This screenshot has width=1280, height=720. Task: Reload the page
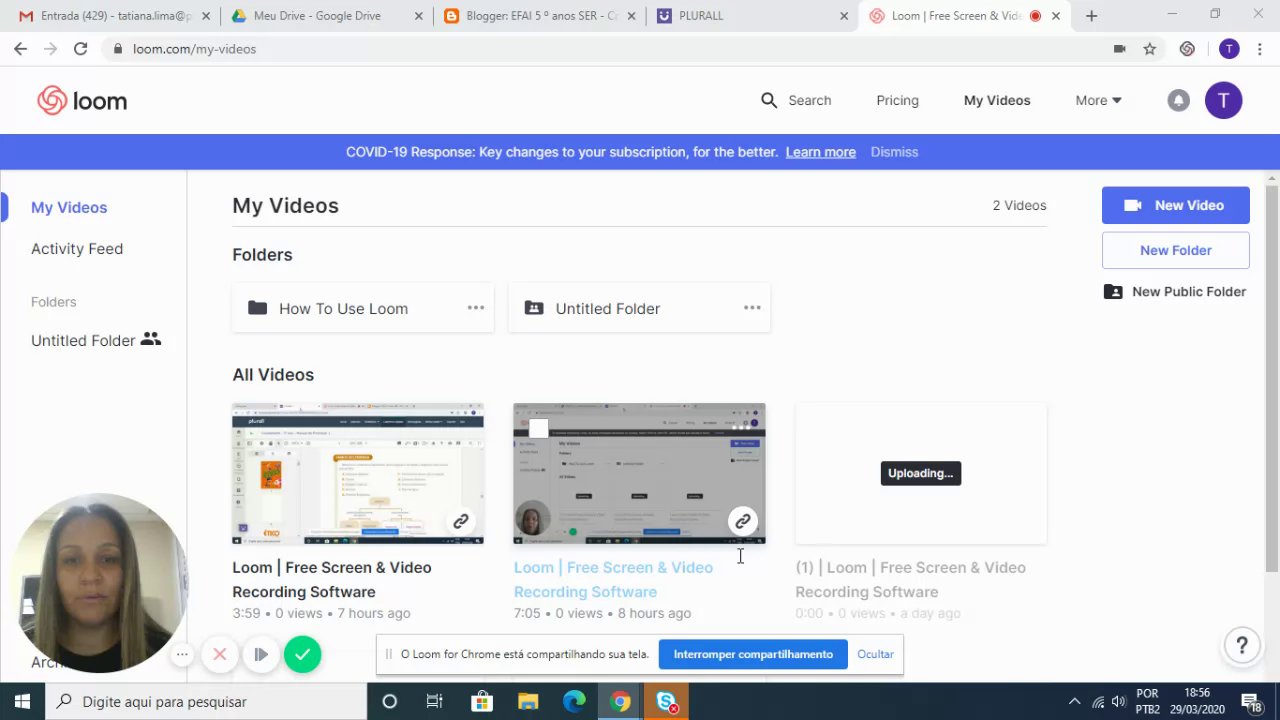(x=80, y=48)
